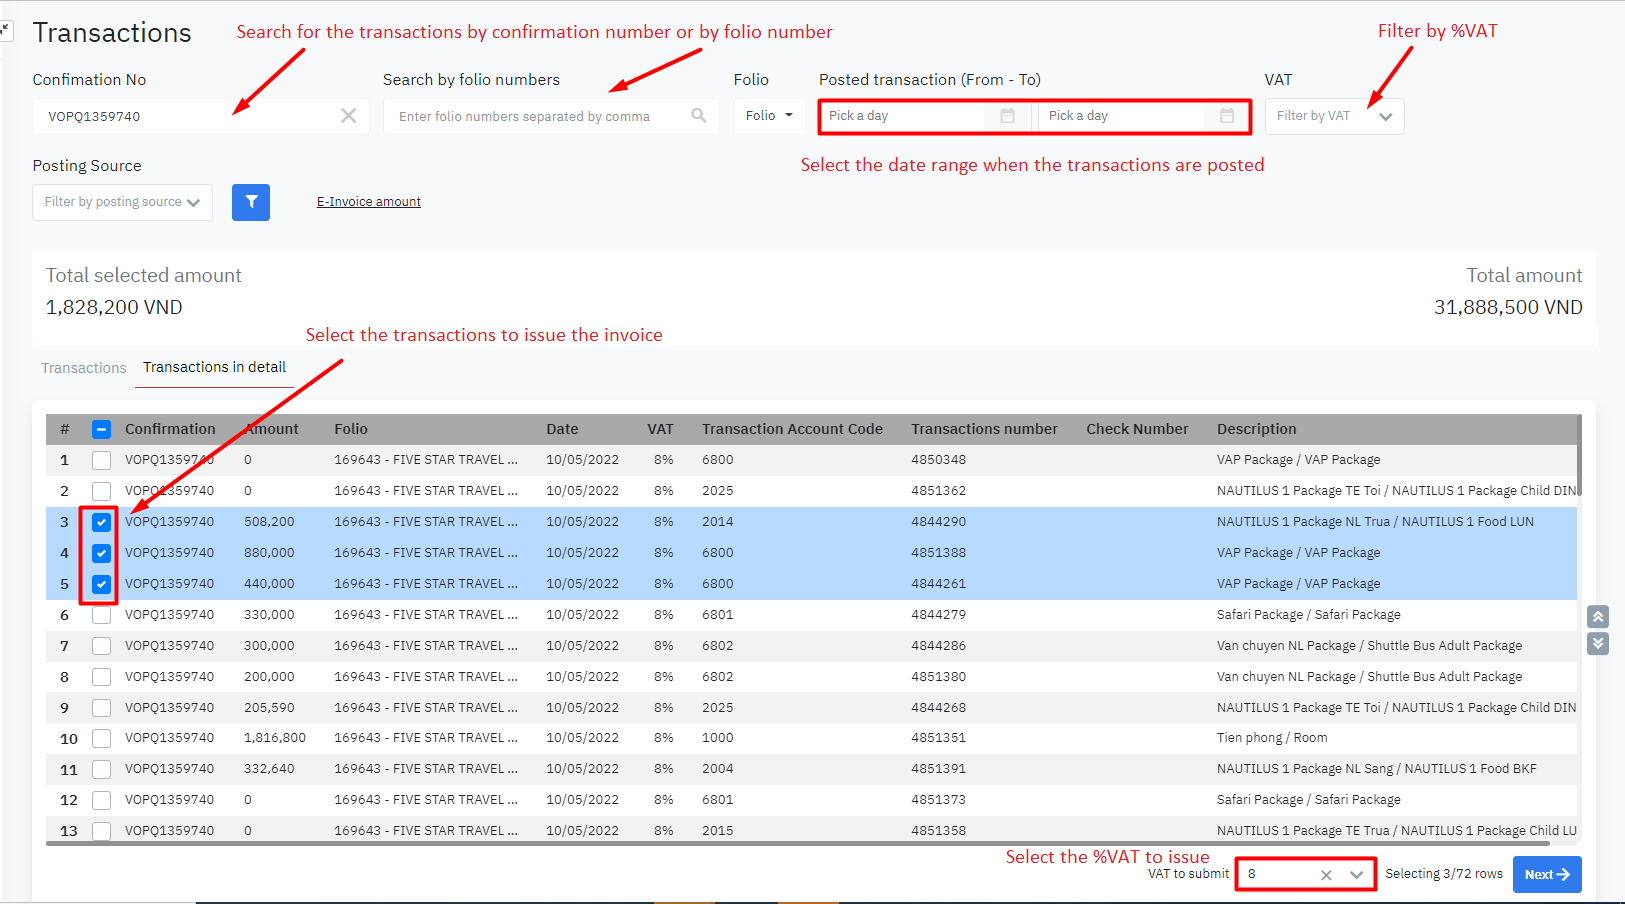Open the E-Invoice amount link

[368, 202]
